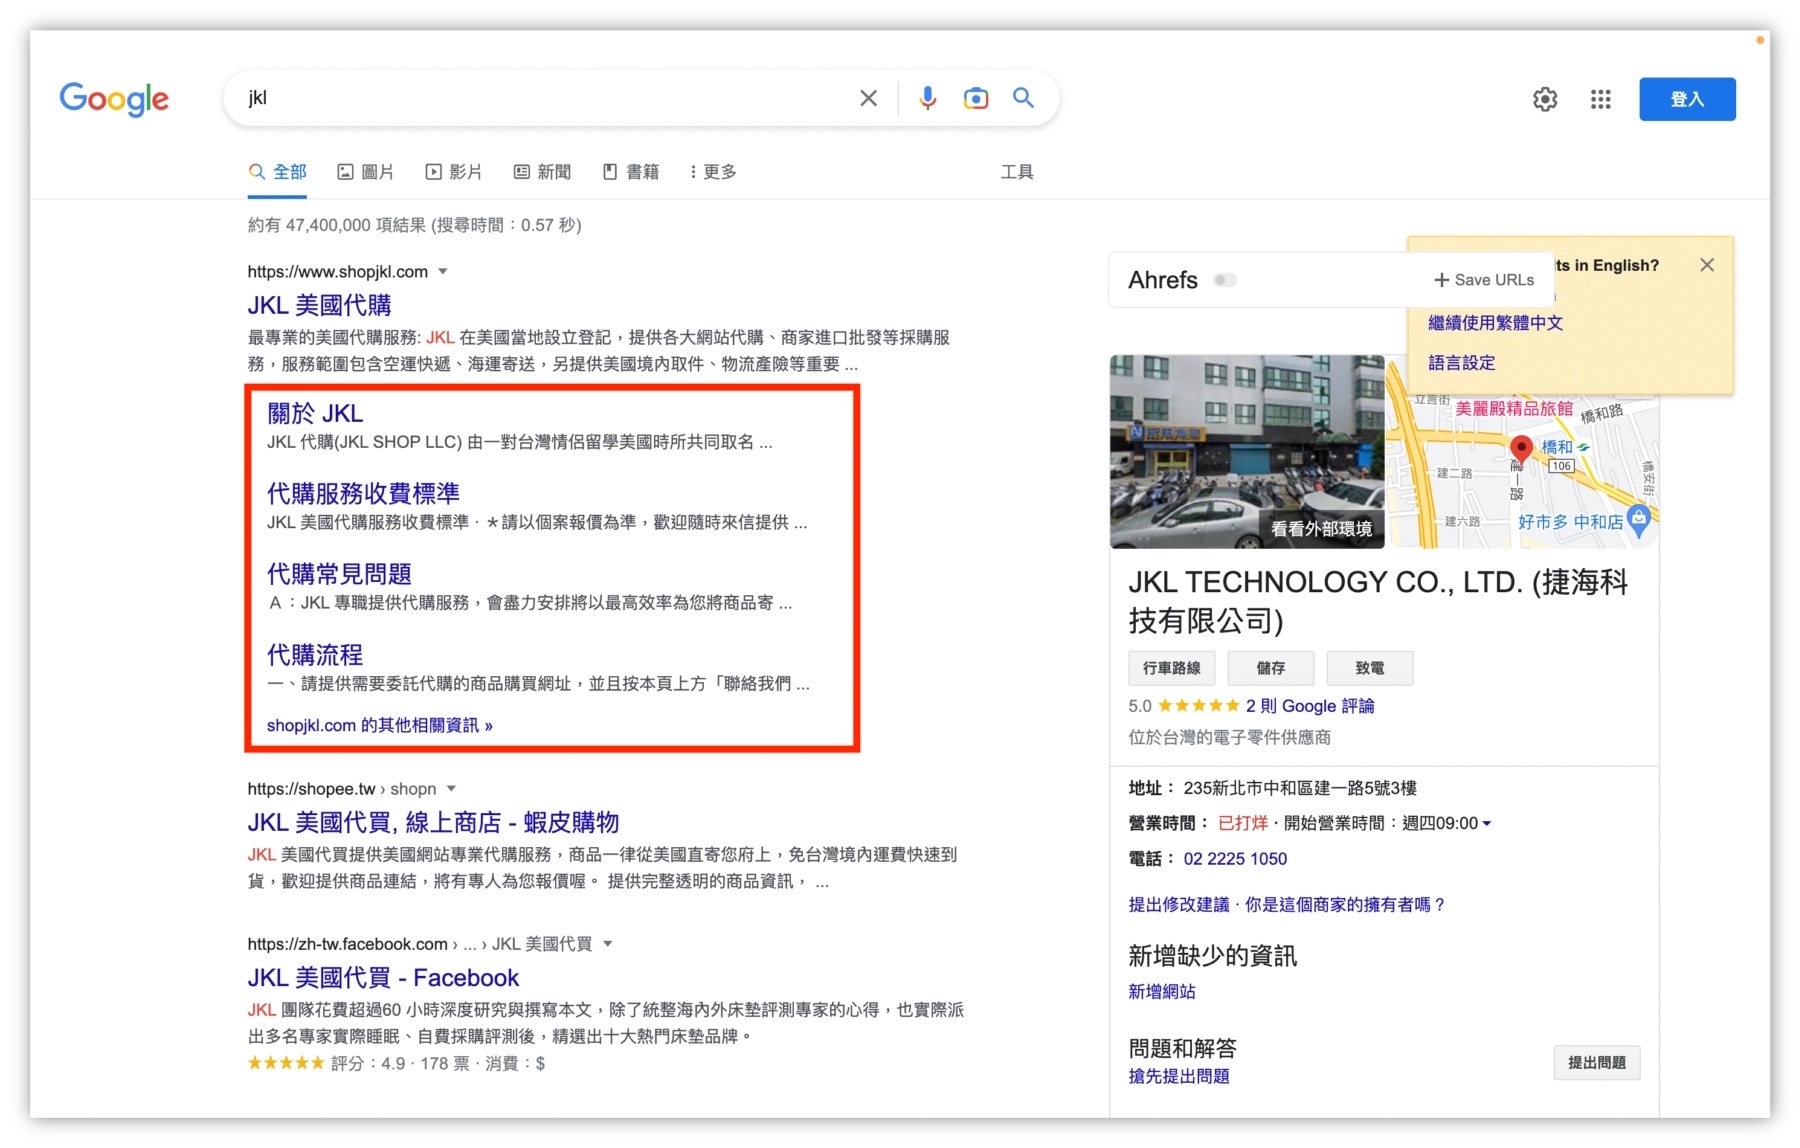Screen dimensions: 1800x1148
Task: Switch to the 新聞 news tab
Action: click(543, 172)
